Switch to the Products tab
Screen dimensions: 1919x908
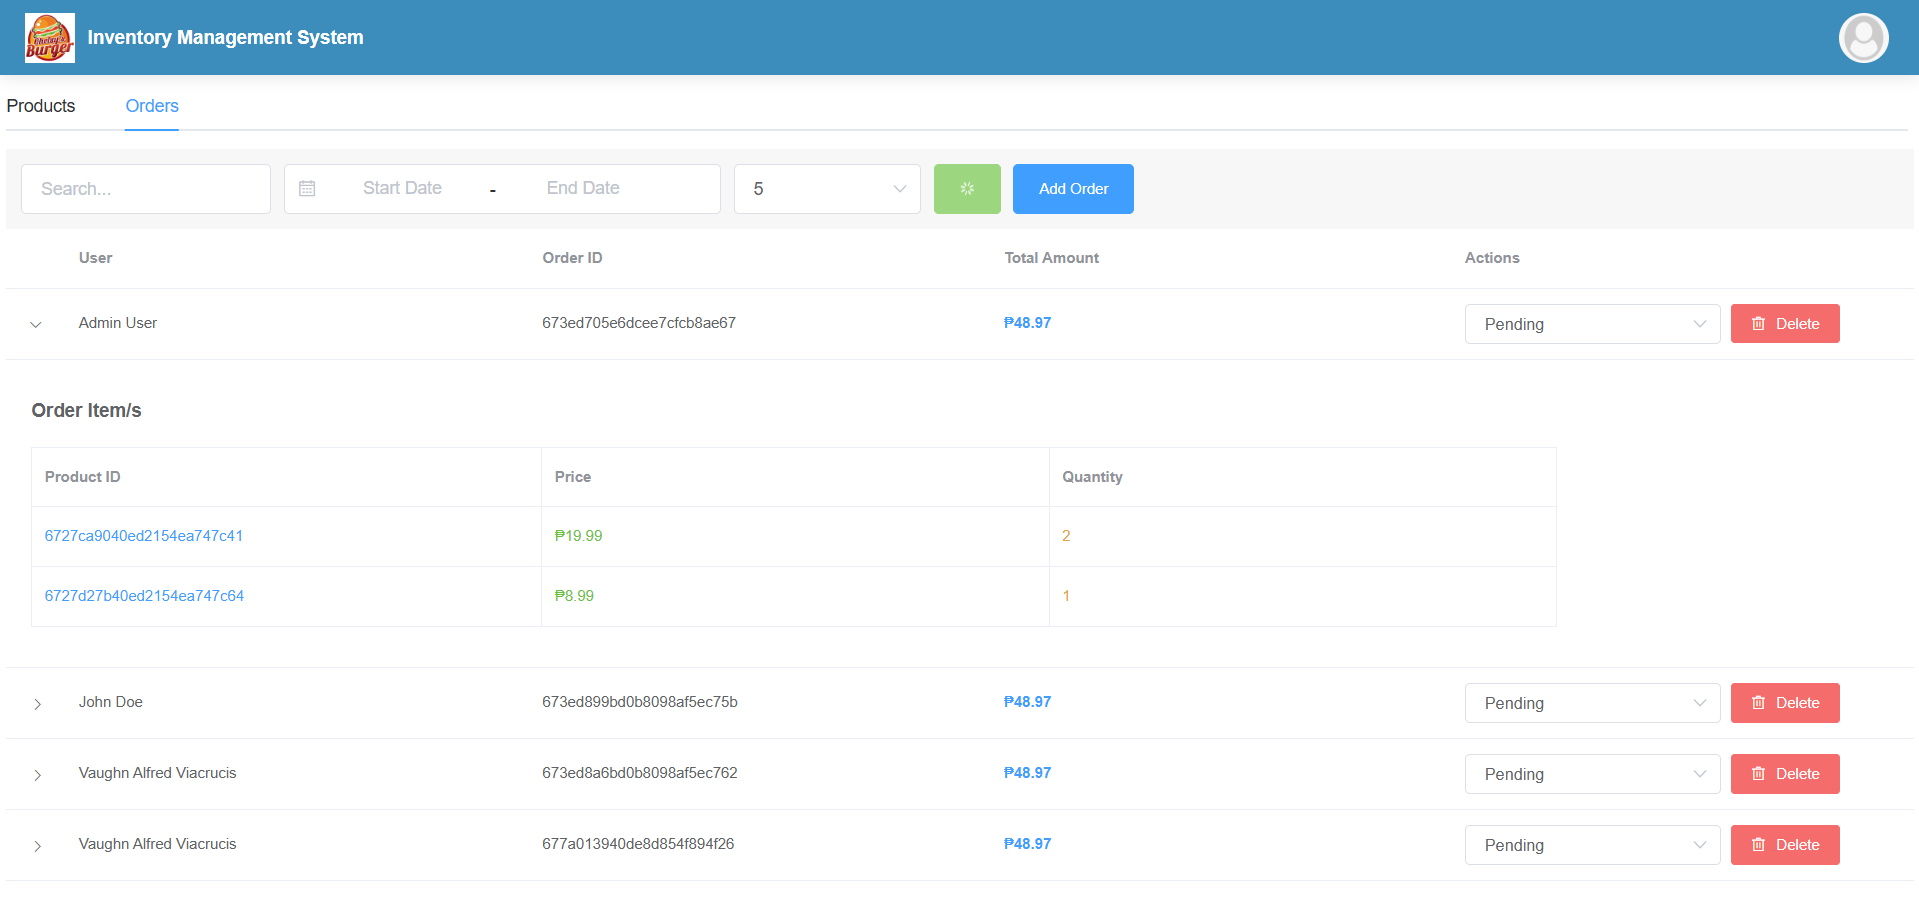point(40,105)
